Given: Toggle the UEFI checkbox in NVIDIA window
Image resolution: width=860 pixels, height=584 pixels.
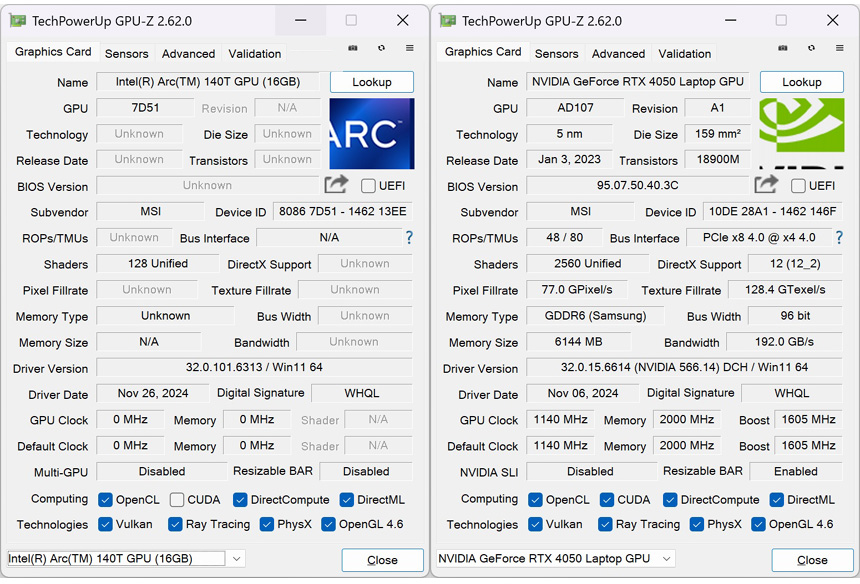Looking at the screenshot, I should click(x=798, y=186).
